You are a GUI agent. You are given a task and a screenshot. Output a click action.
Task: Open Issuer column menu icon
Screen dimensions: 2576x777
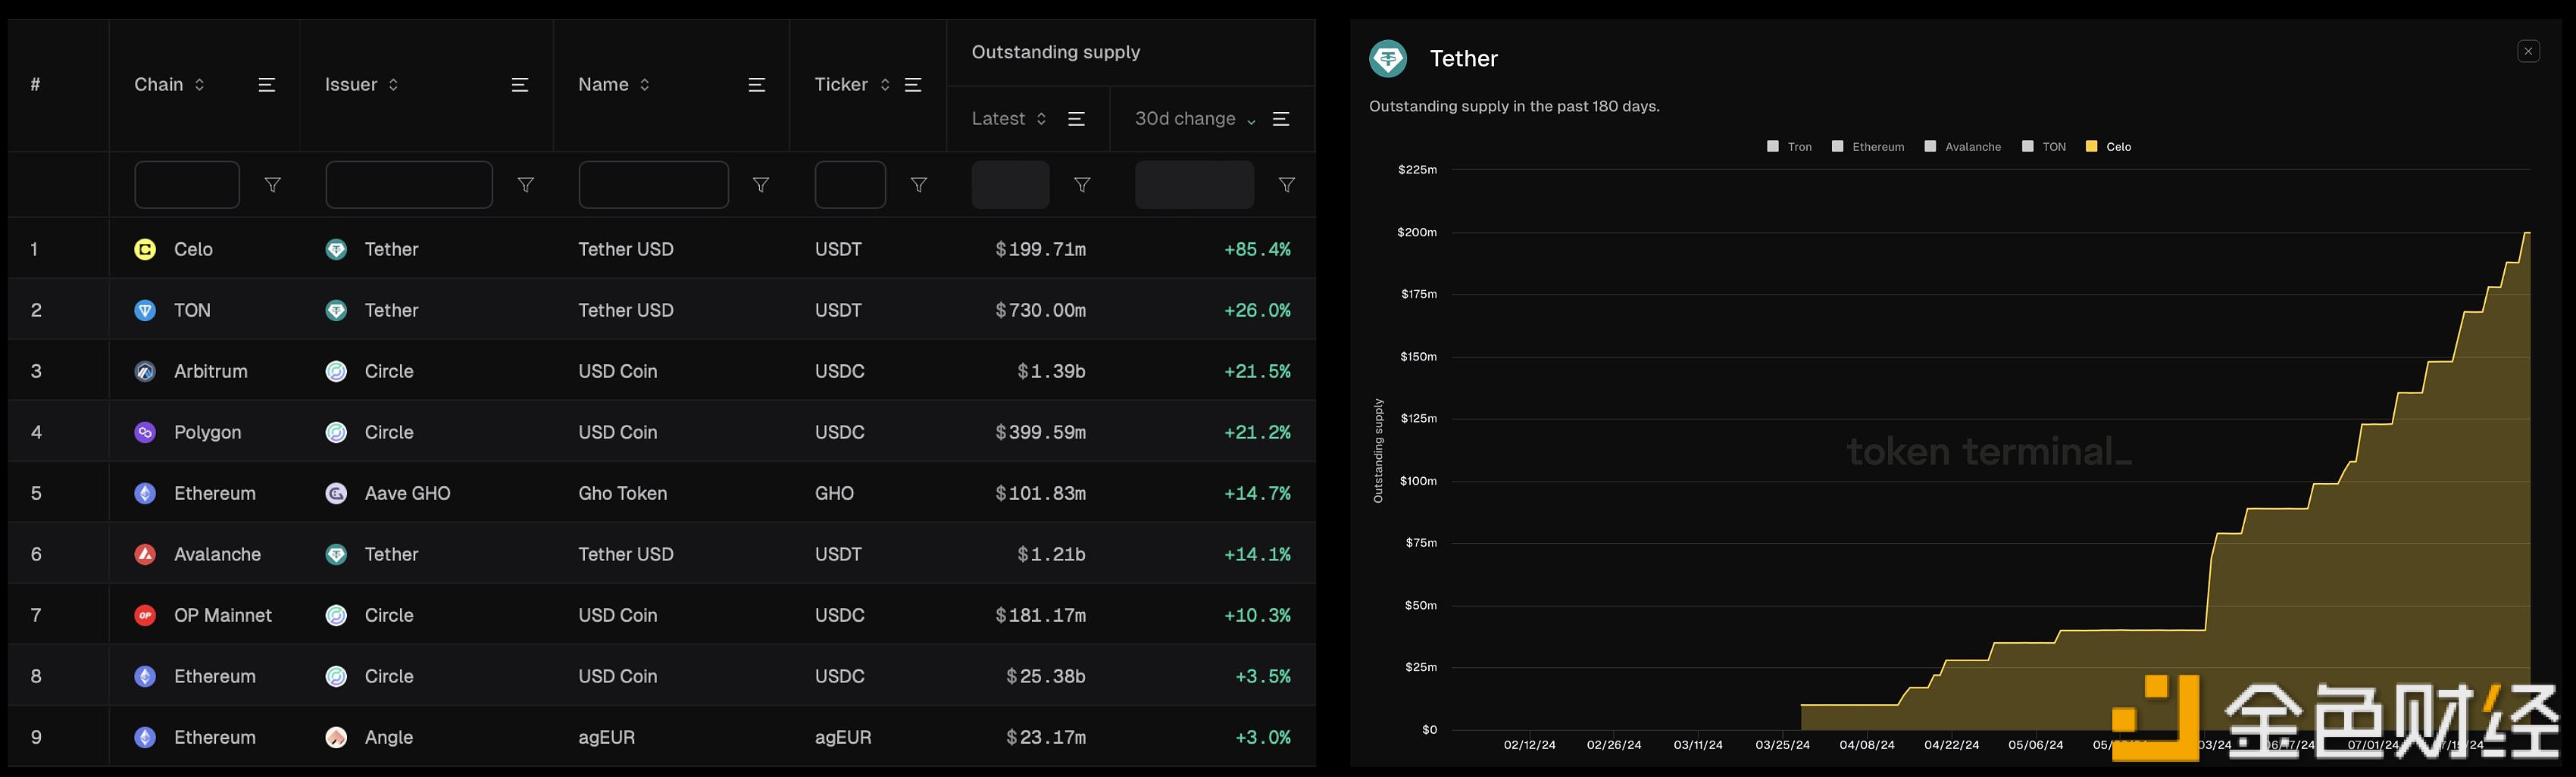(x=520, y=85)
